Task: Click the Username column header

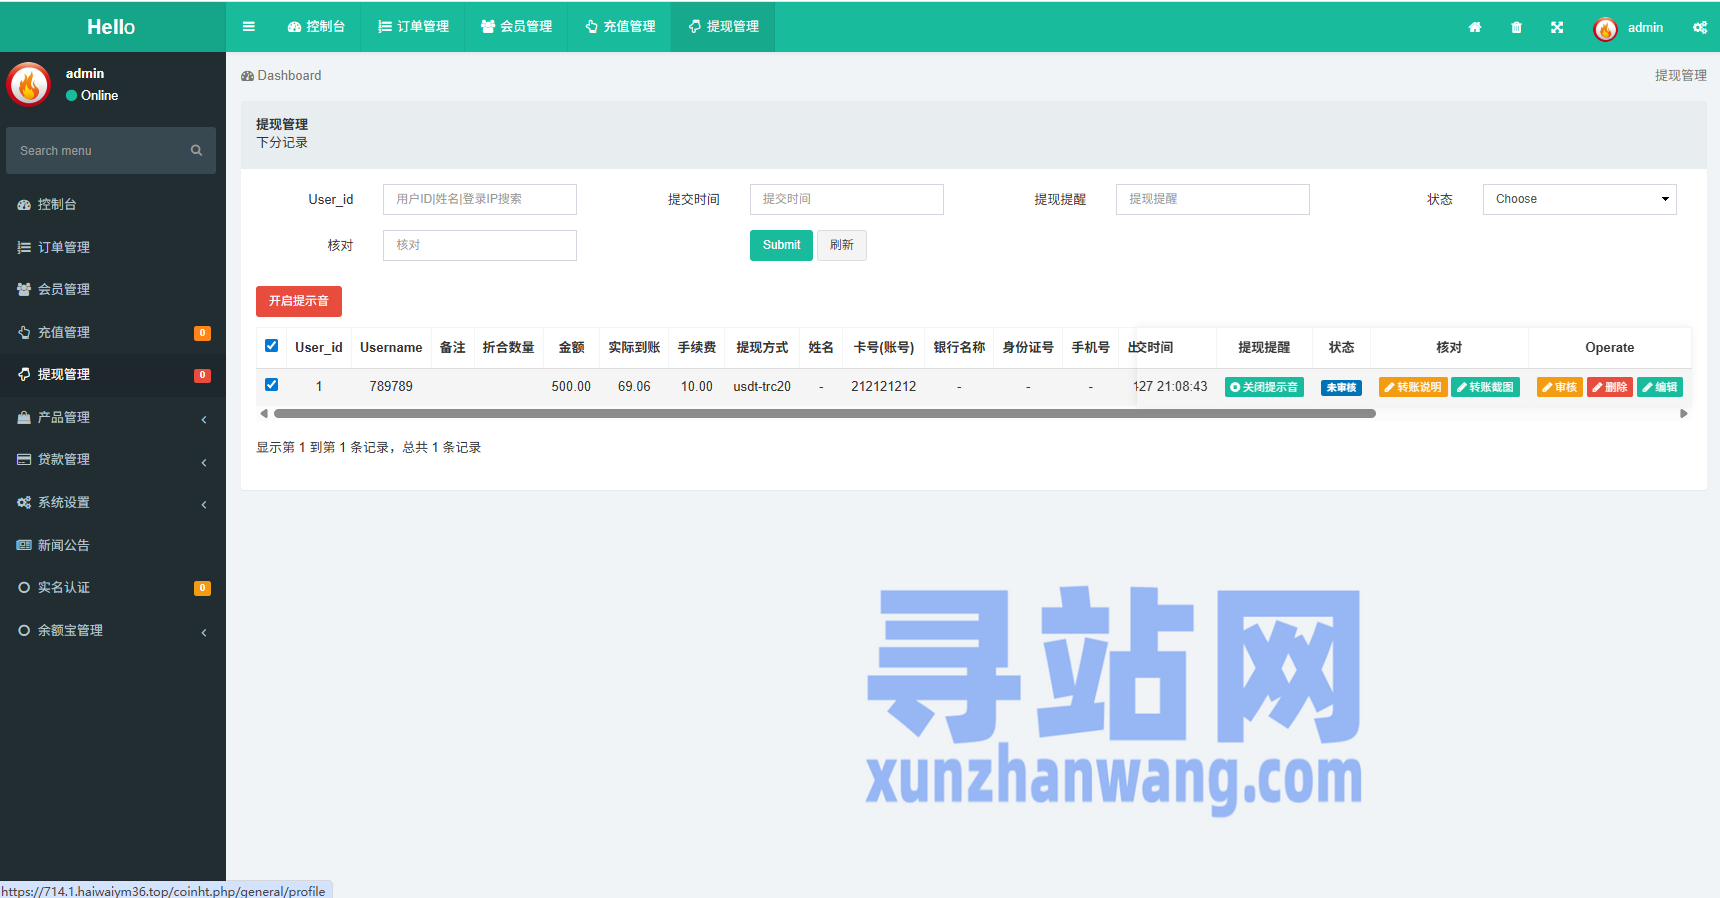Action: (391, 347)
